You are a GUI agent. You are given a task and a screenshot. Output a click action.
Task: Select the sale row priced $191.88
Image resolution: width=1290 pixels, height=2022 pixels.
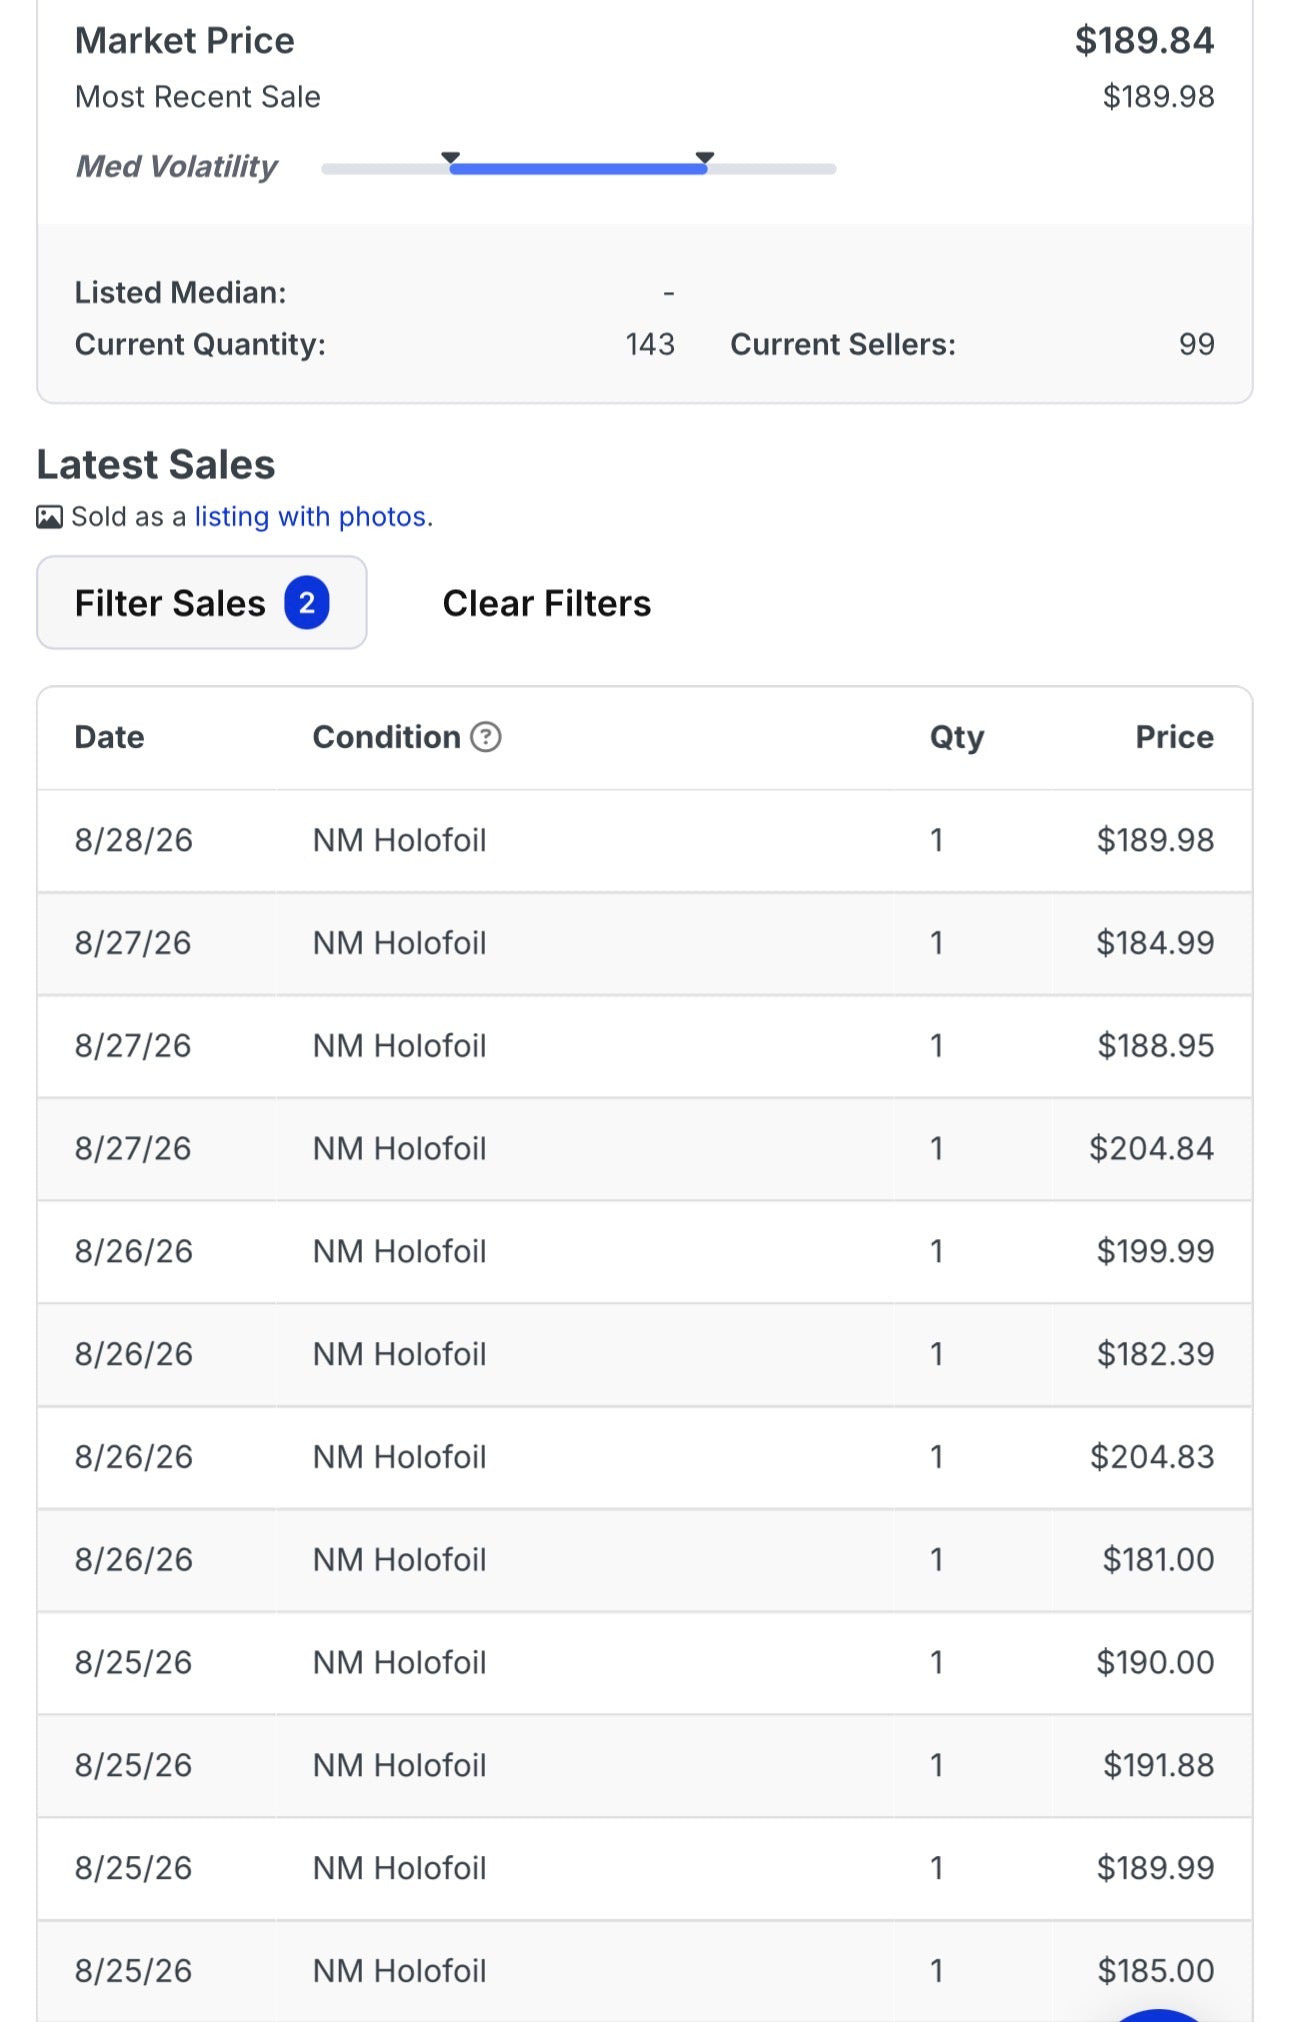(645, 1765)
